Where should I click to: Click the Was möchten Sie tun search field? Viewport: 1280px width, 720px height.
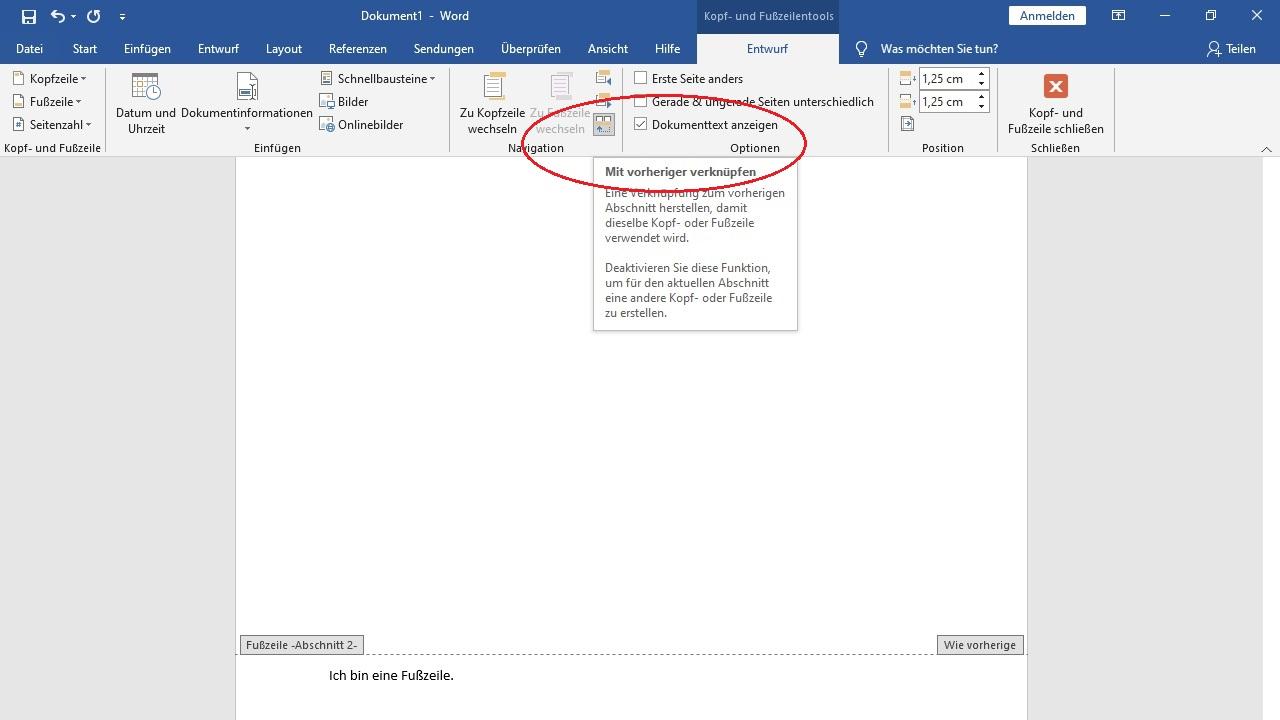(x=938, y=49)
